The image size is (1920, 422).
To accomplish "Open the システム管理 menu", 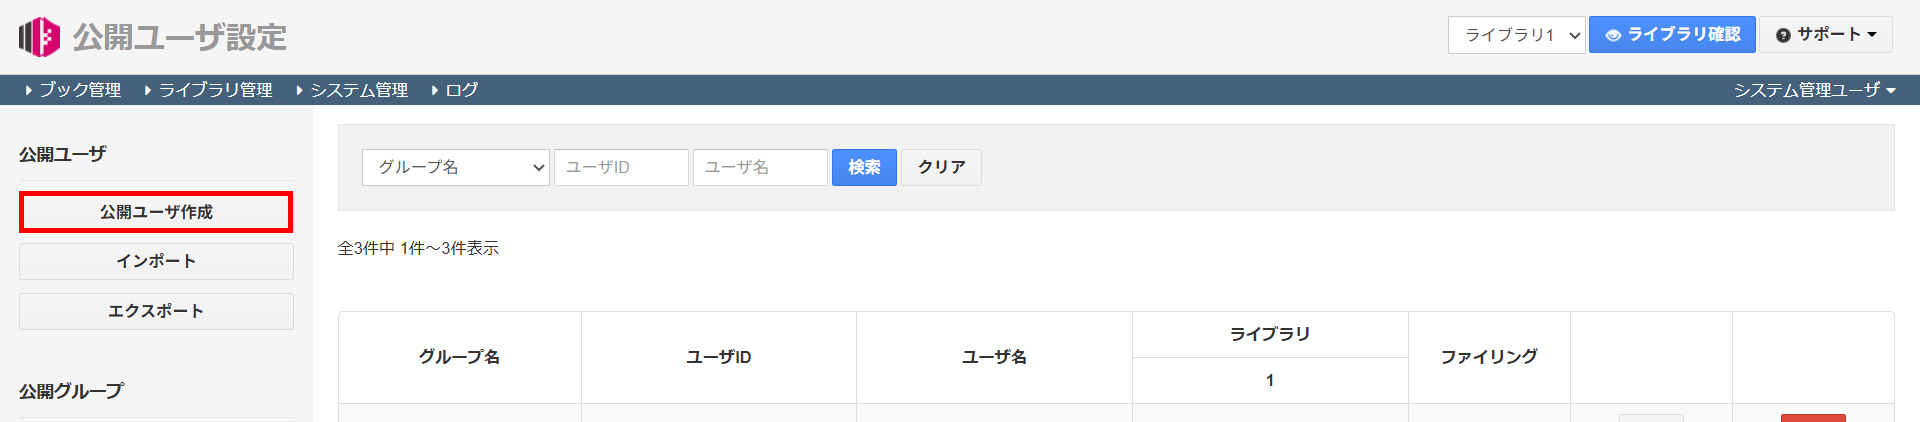I will click(x=352, y=90).
